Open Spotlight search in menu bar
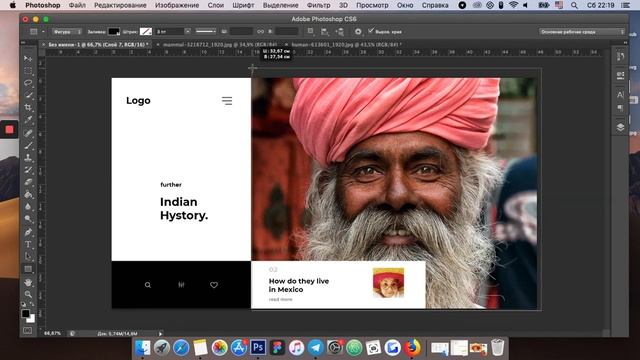This screenshot has height=360, width=640. pos(574,5)
